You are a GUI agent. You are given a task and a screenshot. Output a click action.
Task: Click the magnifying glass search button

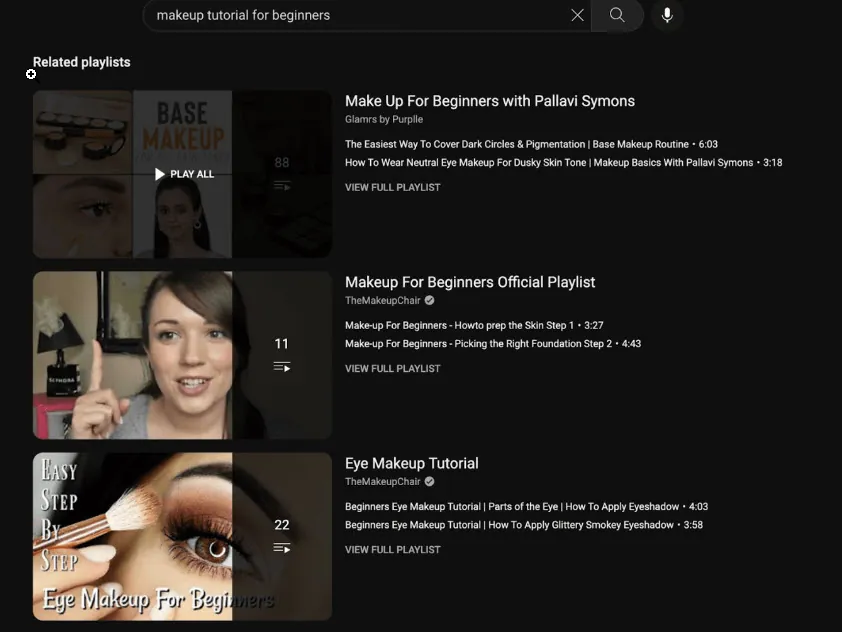[617, 15]
